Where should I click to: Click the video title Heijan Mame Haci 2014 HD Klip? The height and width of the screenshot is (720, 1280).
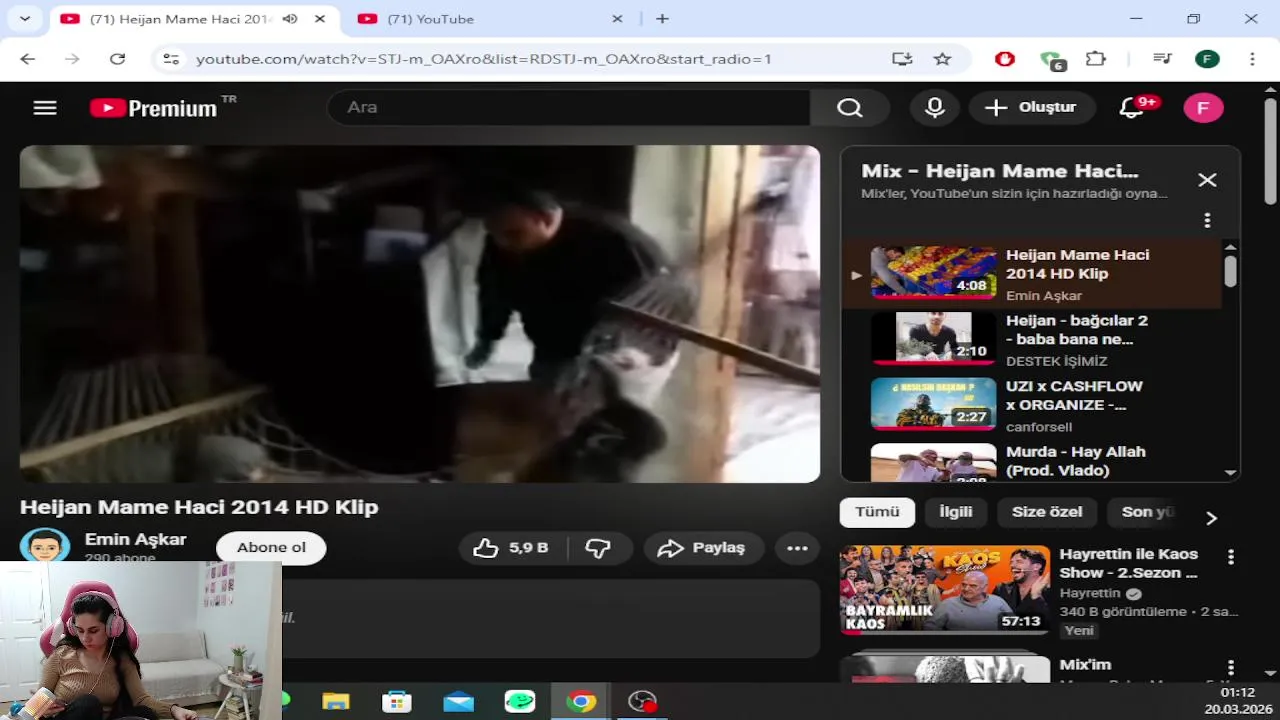click(x=199, y=507)
